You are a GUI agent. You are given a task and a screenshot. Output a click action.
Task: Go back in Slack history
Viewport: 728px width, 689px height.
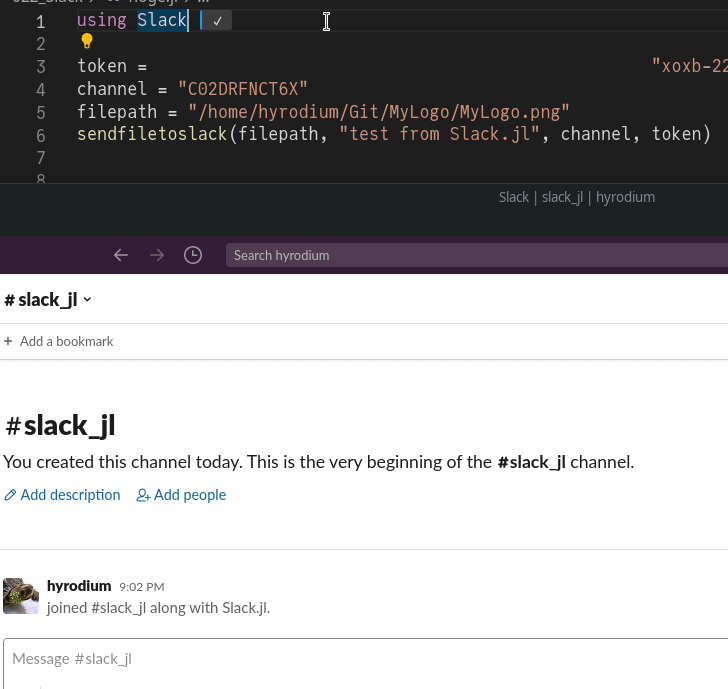(121, 255)
